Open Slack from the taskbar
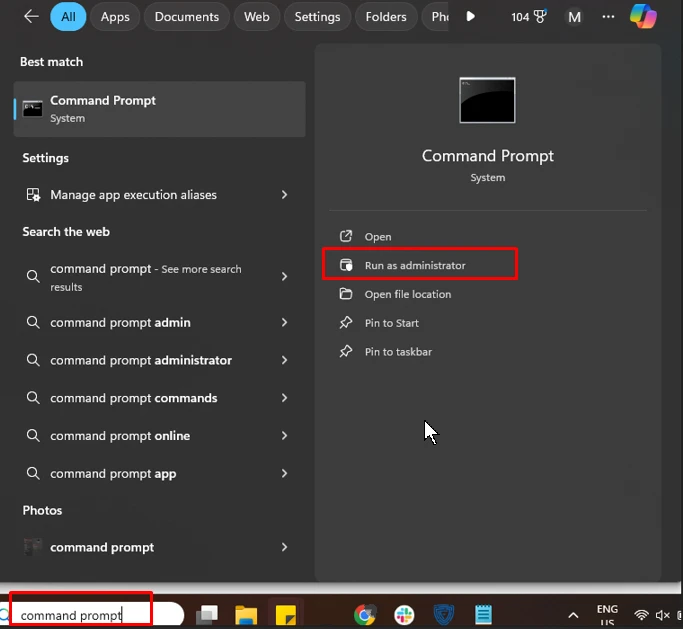The height and width of the screenshot is (629, 683). click(x=404, y=615)
